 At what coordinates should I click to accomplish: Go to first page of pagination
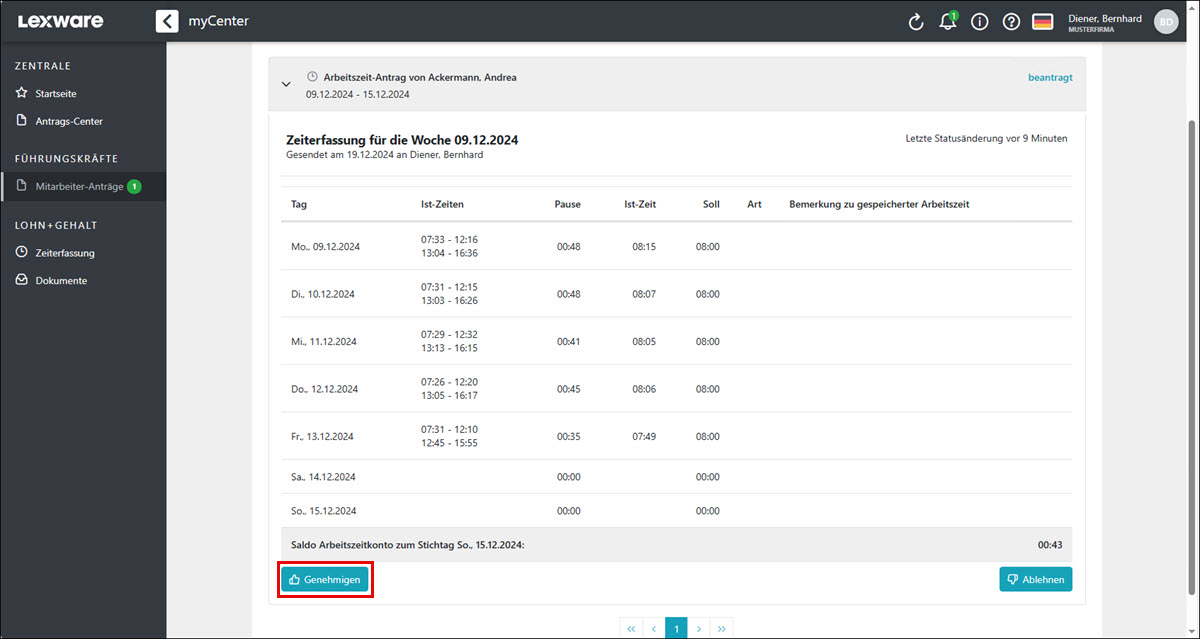(x=631, y=628)
